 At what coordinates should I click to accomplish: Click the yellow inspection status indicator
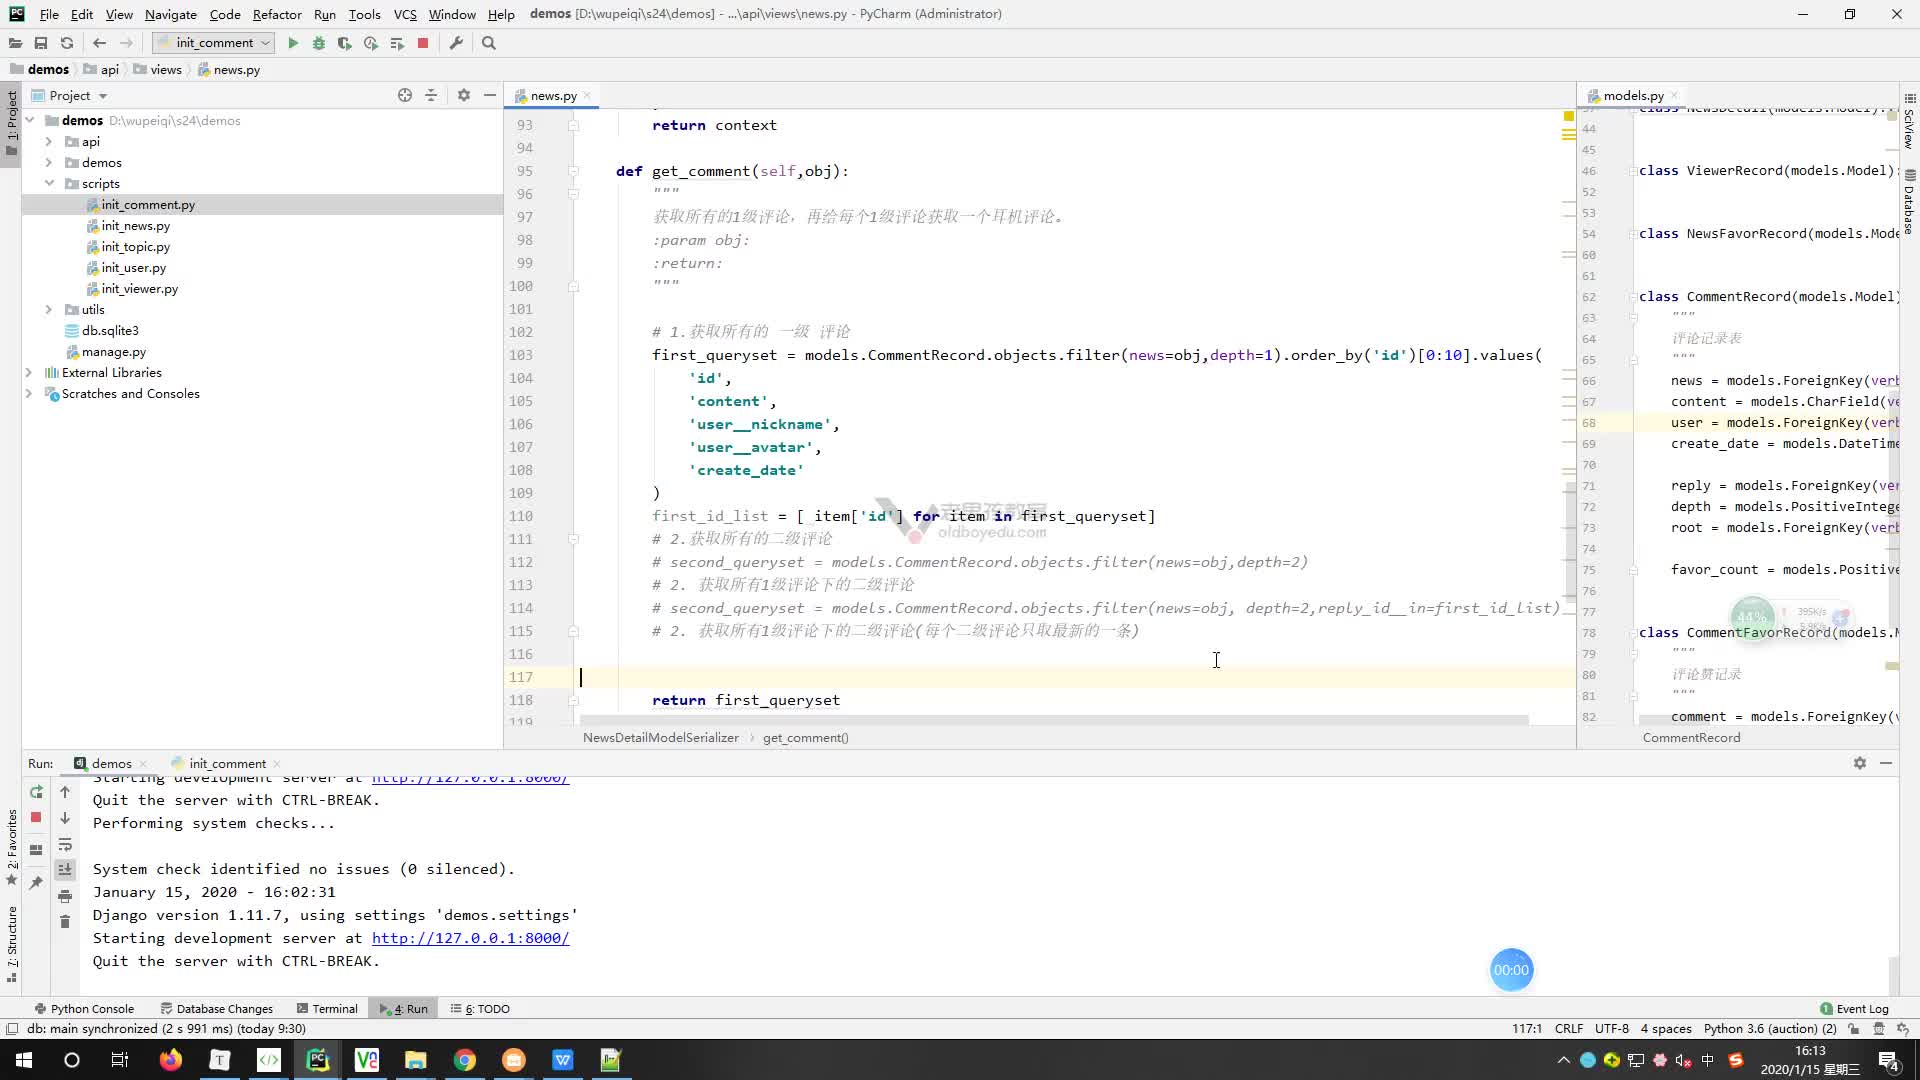[x=1569, y=116]
